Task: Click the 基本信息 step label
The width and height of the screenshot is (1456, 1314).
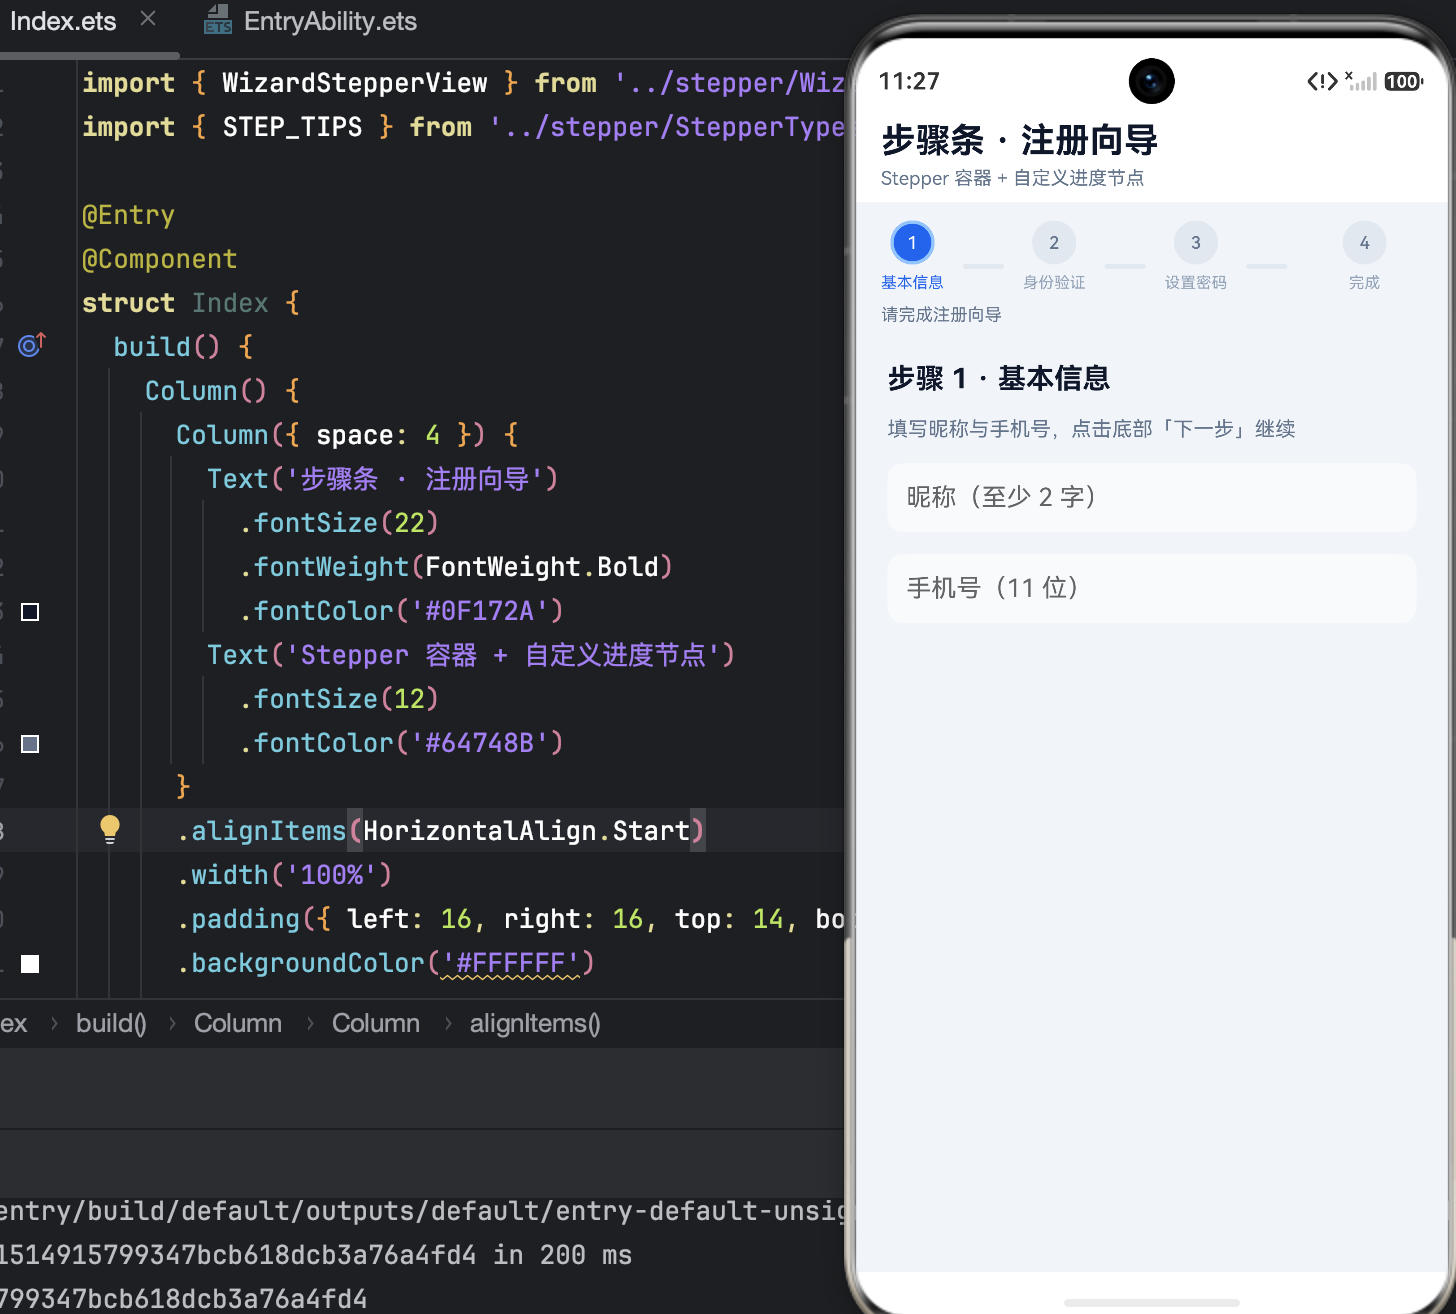Action: pyautogui.click(x=912, y=283)
